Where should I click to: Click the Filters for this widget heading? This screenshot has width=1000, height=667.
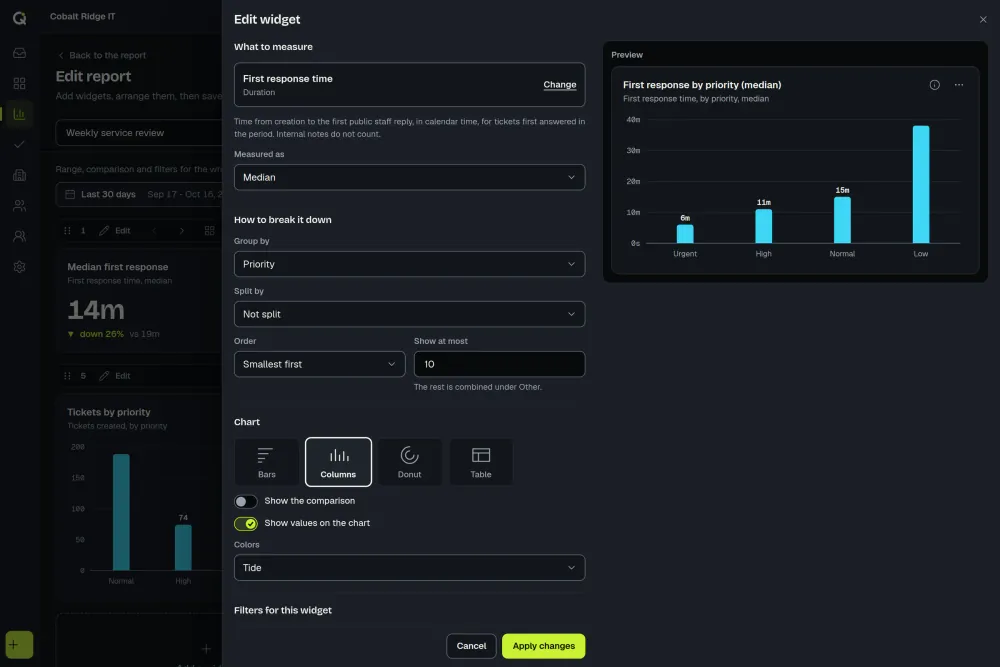[283, 610]
